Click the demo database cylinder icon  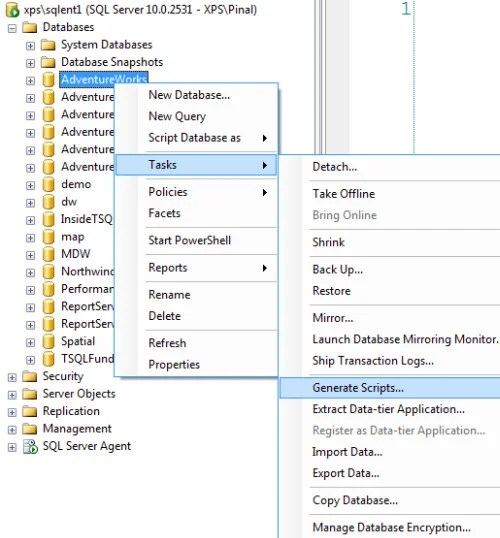tap(48, 184)
